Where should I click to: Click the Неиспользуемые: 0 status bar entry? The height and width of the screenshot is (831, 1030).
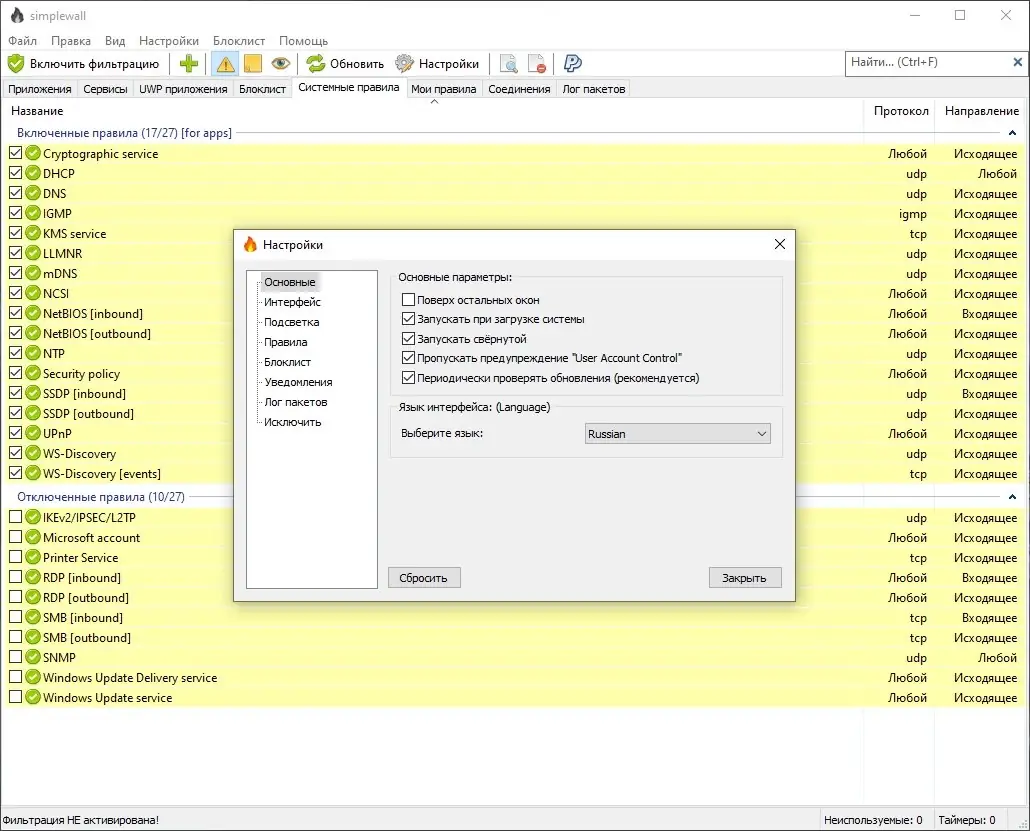(x=873, y=820)
